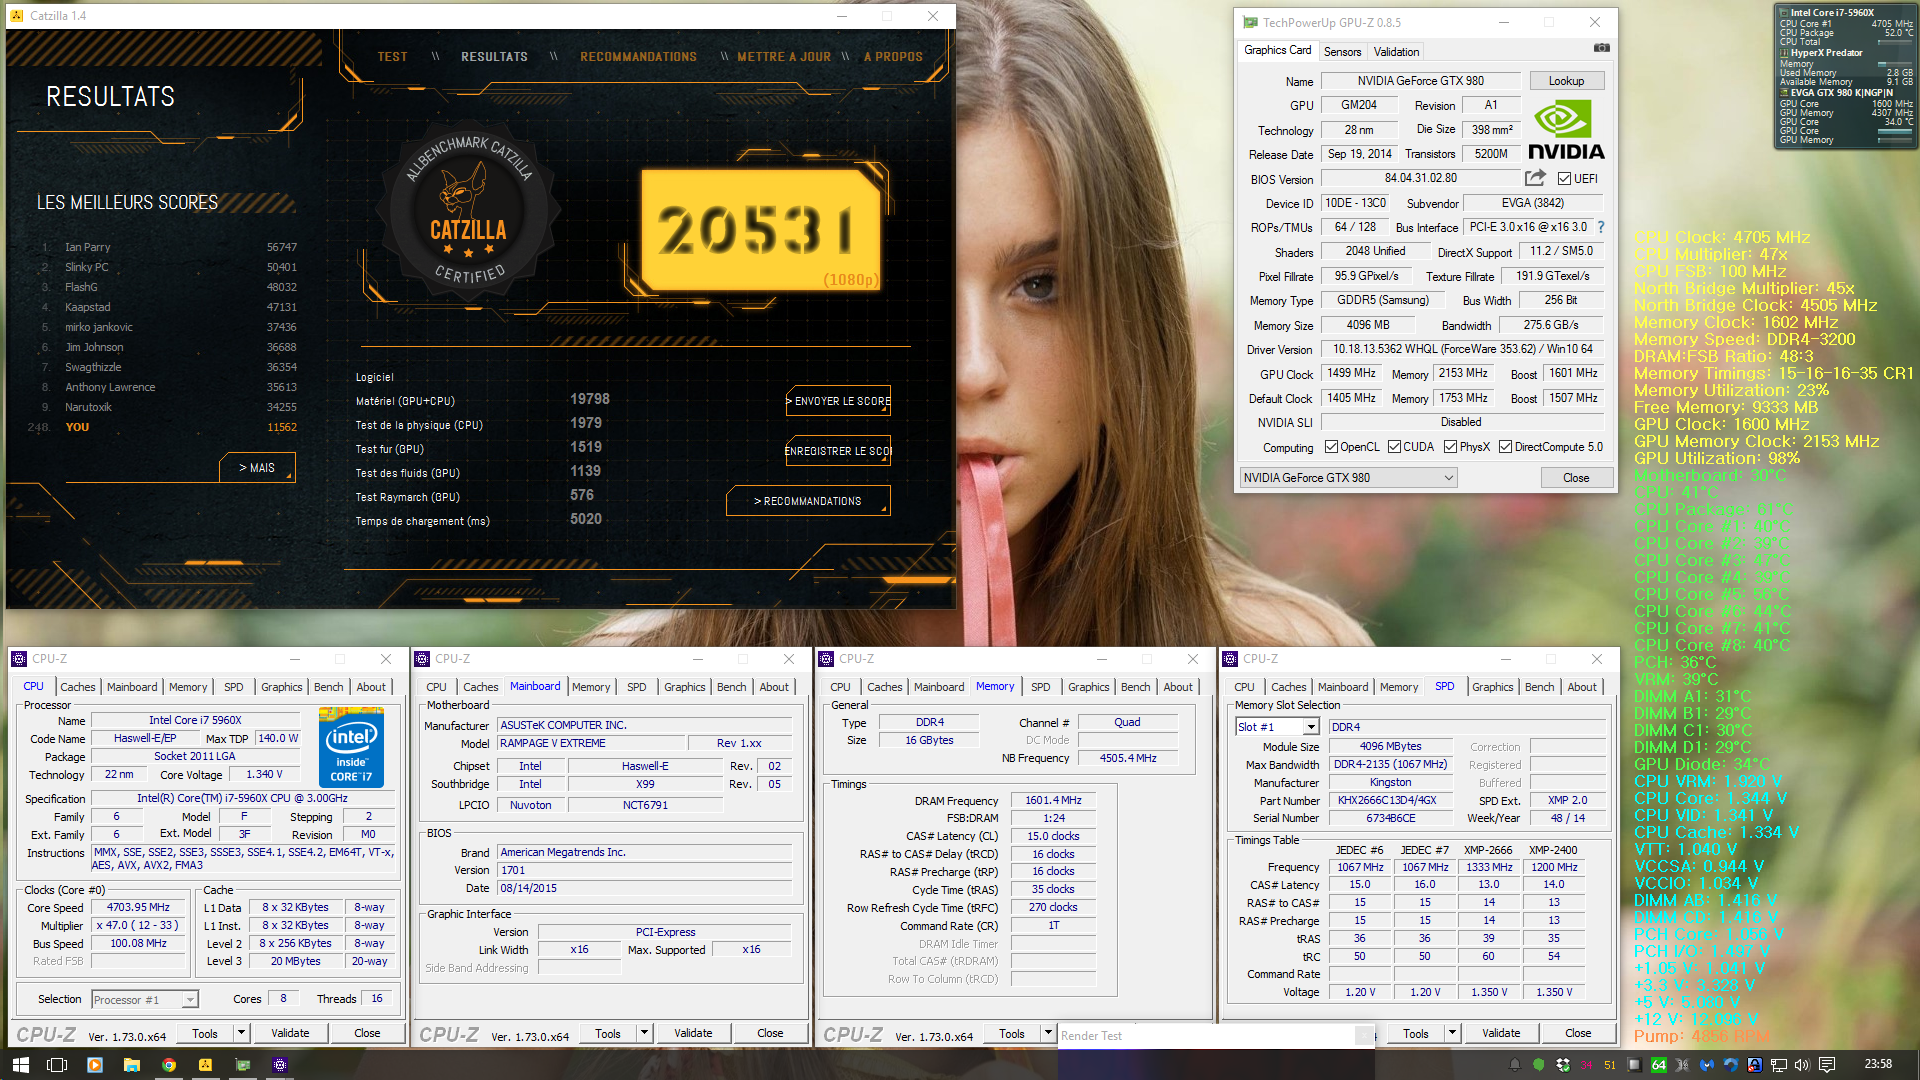This screenshot has height=1080, width=1920.
Task: Open File Explorer from the taskbar
Action: pos(132,1065)
